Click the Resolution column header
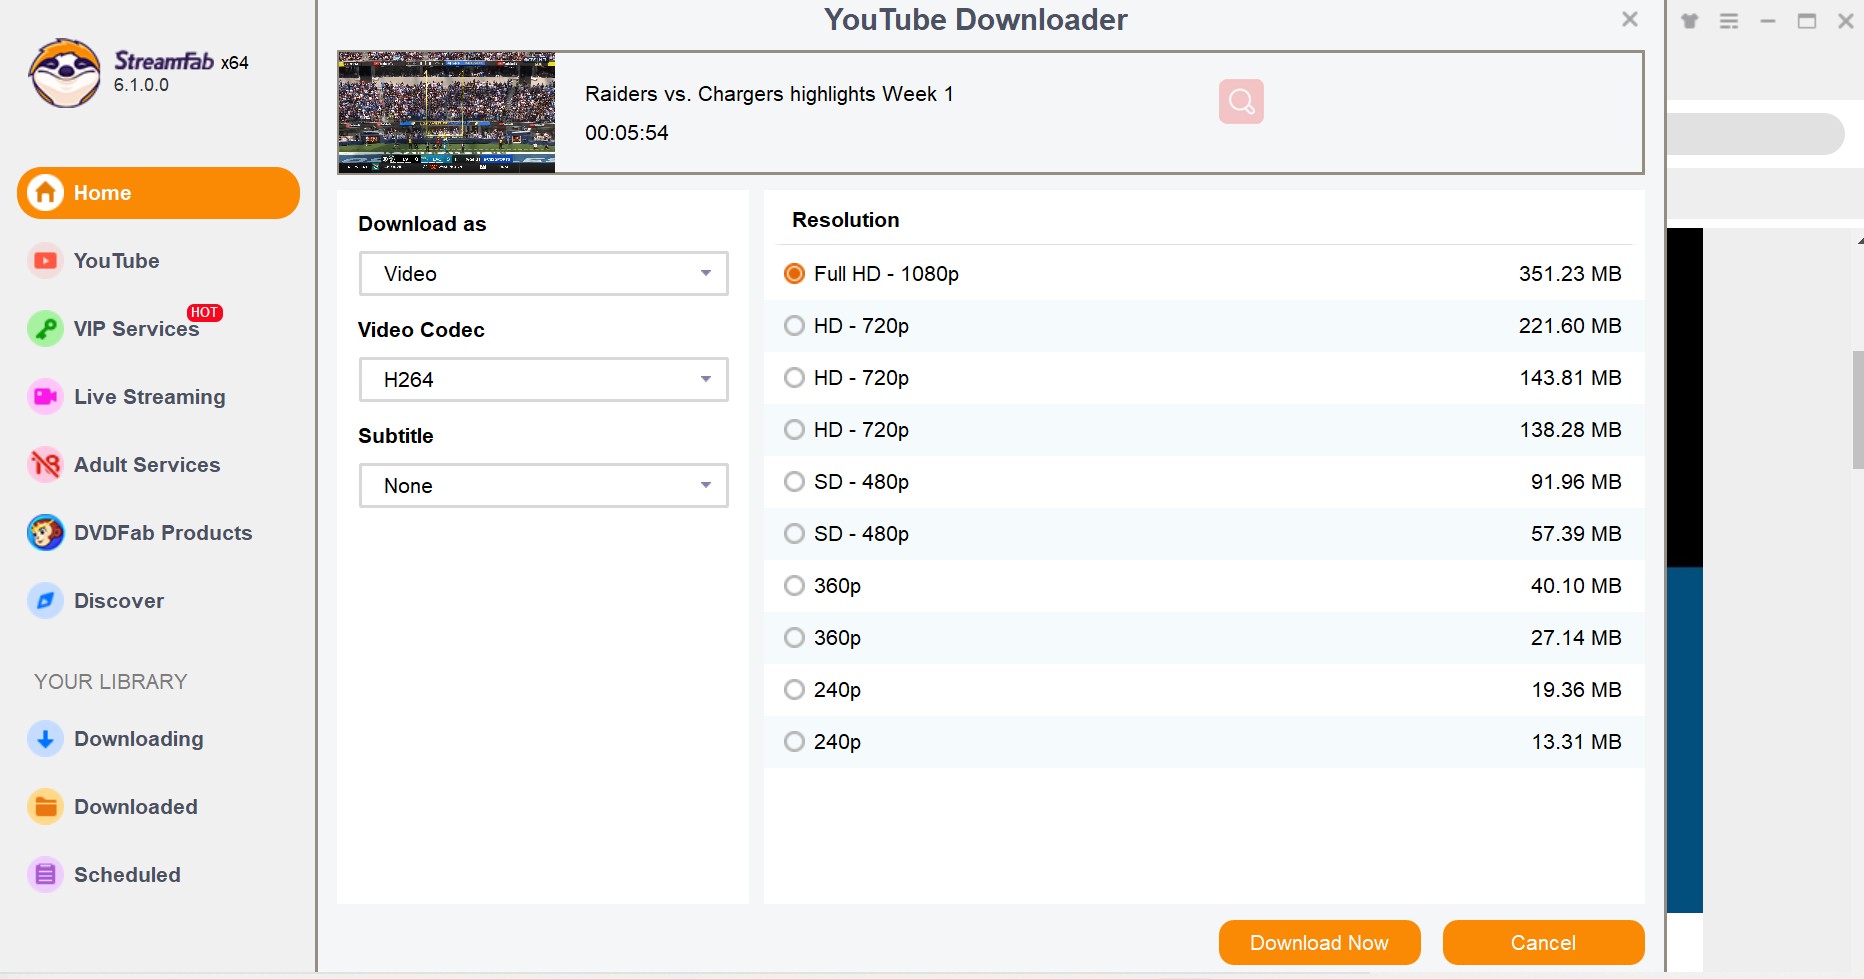1864x979 pixels. tap(846, 220)
